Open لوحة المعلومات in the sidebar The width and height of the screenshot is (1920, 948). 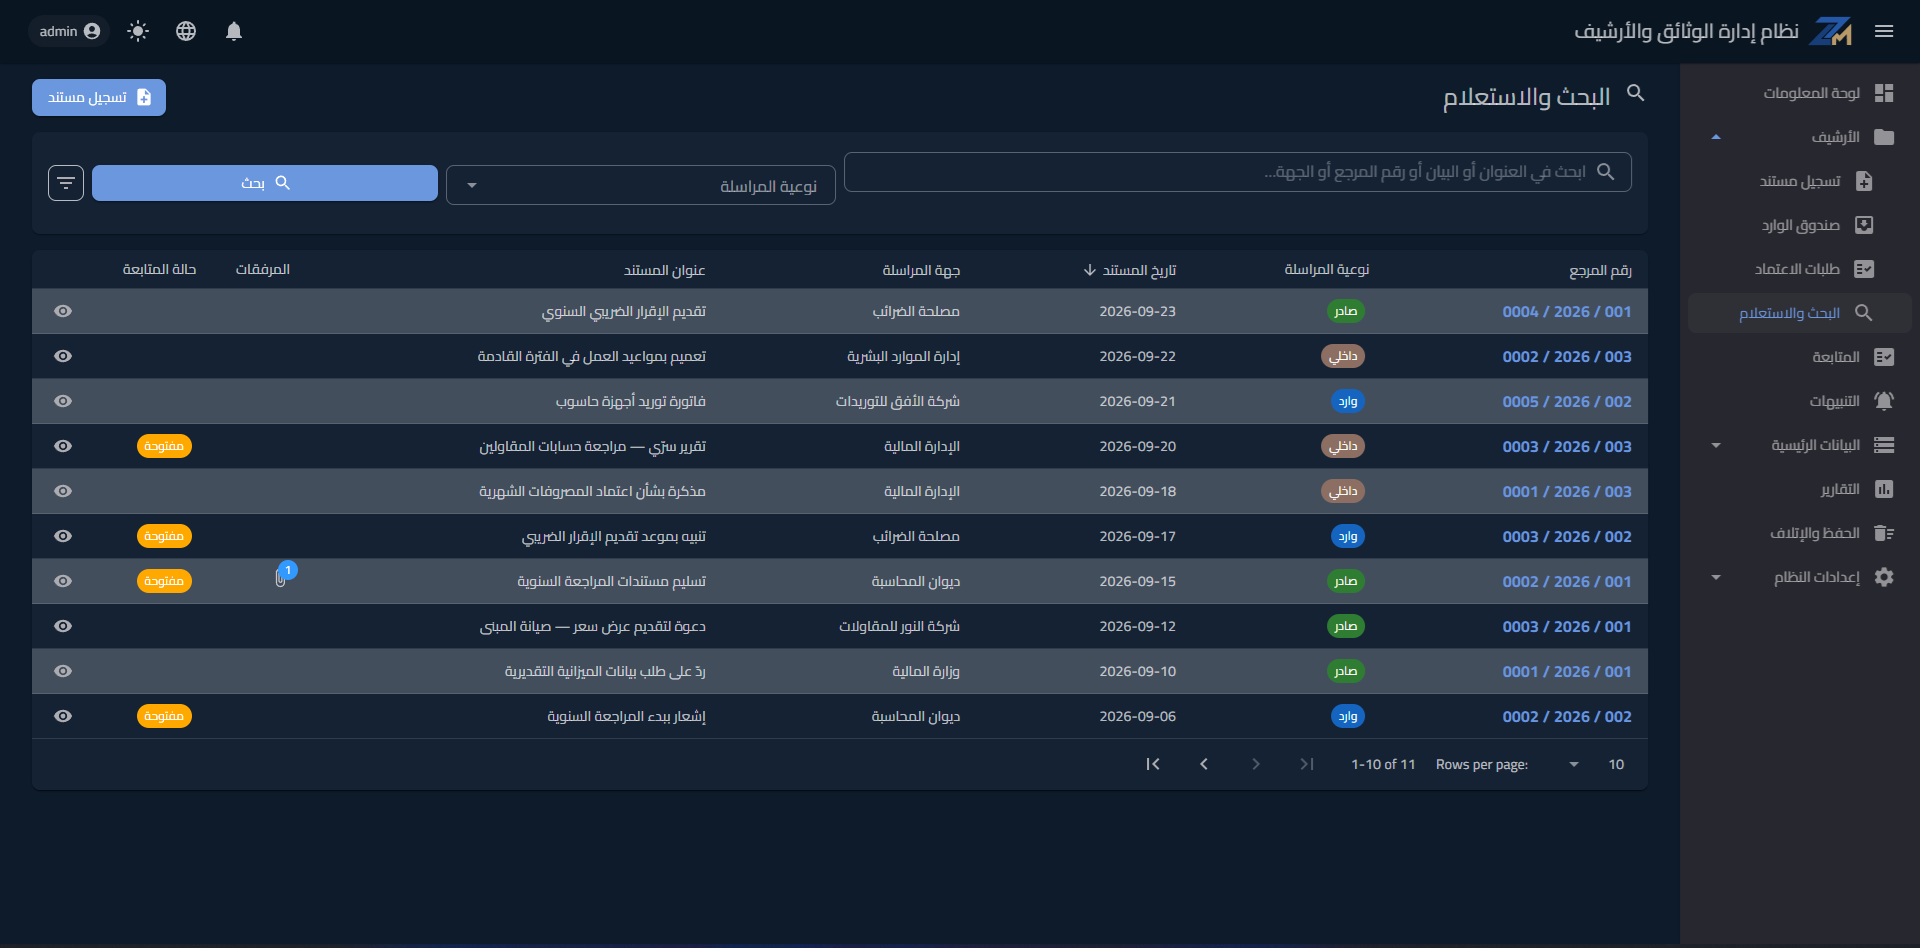1800,93
